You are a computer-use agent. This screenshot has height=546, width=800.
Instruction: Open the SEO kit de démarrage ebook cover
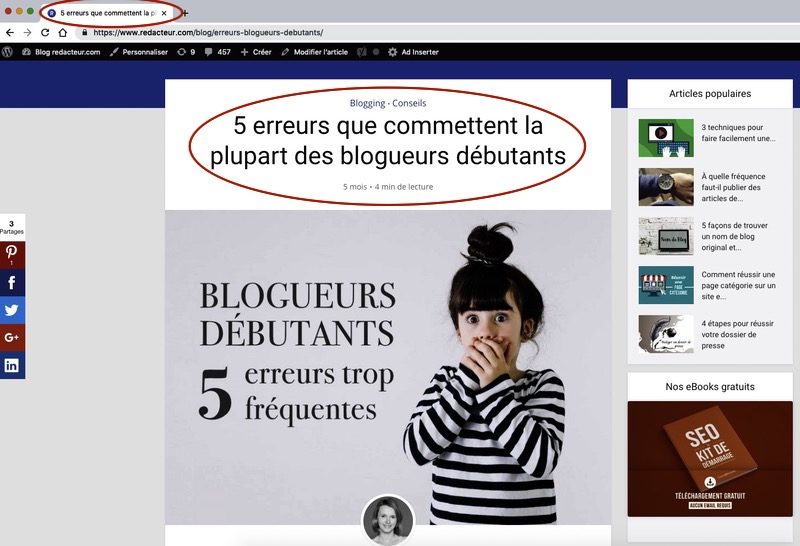point(709,458)
